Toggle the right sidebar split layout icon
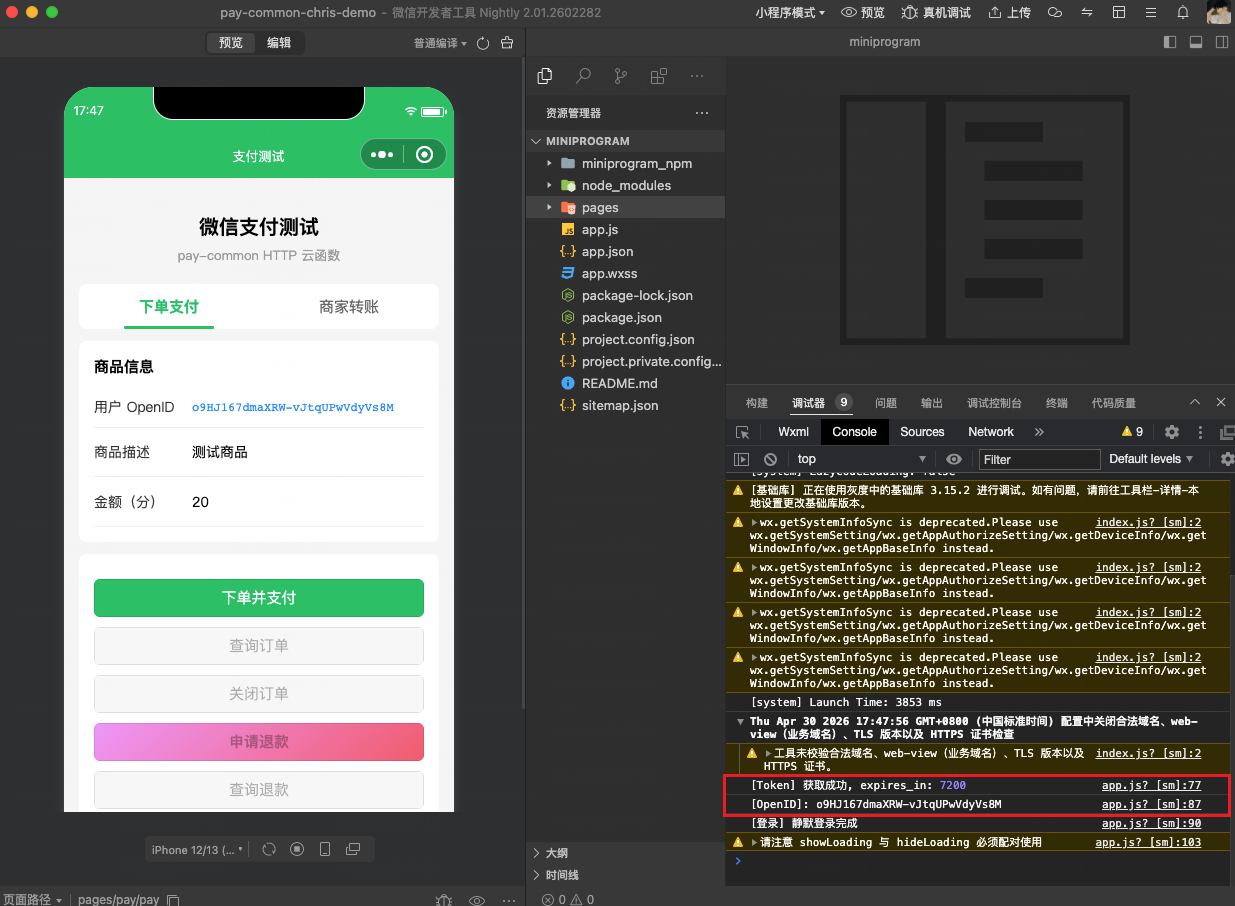Image resolution: width=1235 pixels, height=906 pixels. 1221,42
